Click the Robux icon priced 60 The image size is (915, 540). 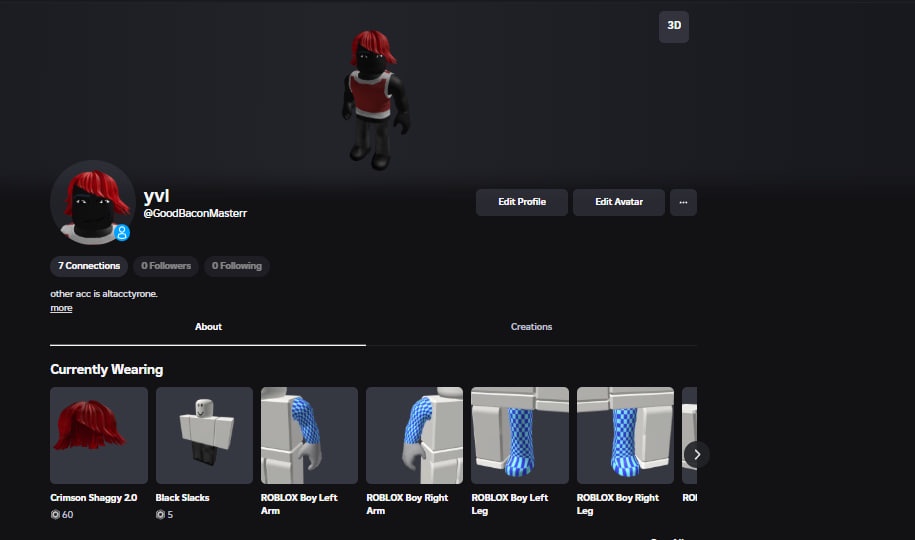coord(55,514)
